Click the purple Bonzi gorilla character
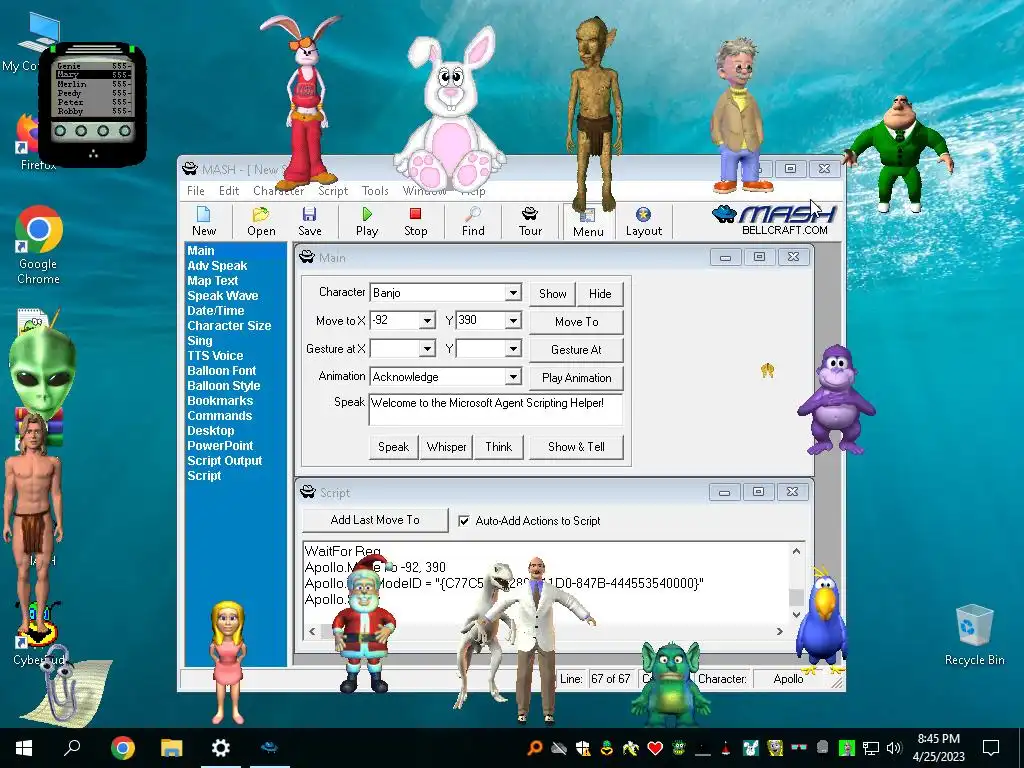Image resolution: width=1024 pixels, height=768 pixels. [x=837, y=400]
